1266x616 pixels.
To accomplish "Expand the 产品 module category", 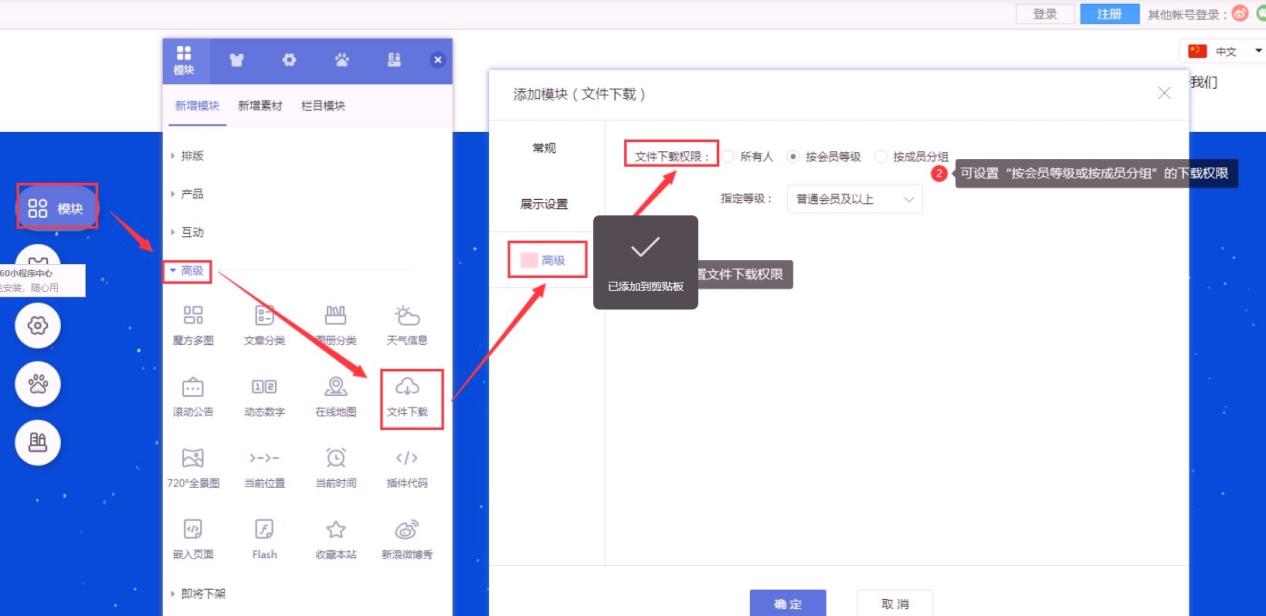I will pyautogui.click(x=192, y=194).
